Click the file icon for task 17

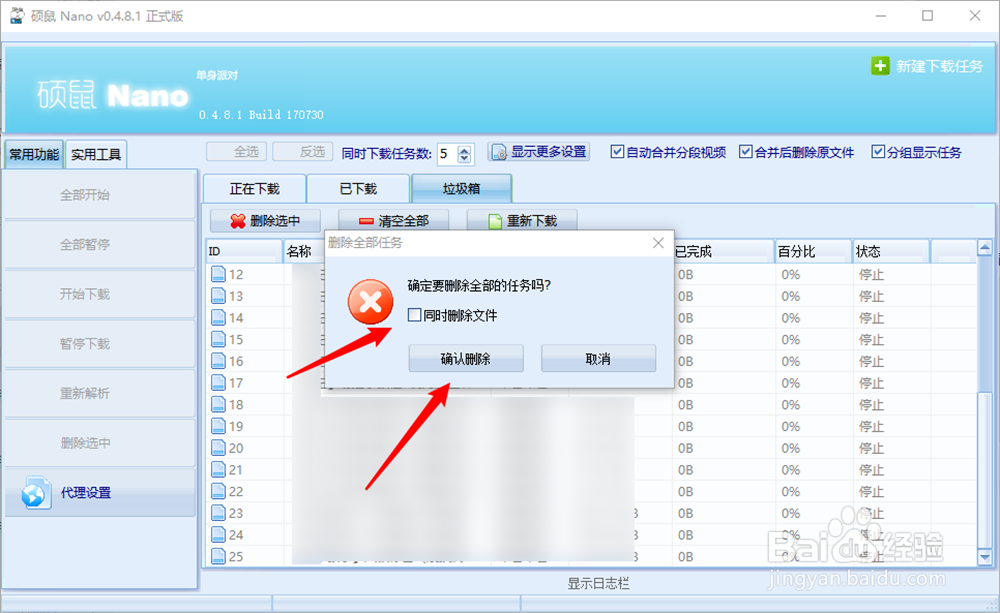pyautogui.click(x=218, y=383)
